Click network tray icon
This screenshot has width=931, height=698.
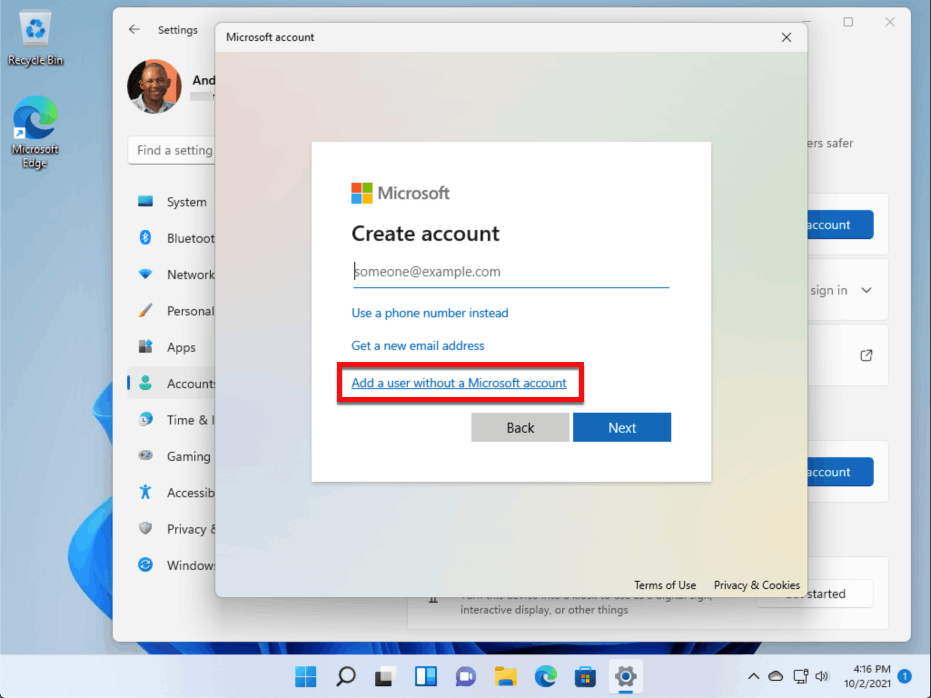coord(800,676)
